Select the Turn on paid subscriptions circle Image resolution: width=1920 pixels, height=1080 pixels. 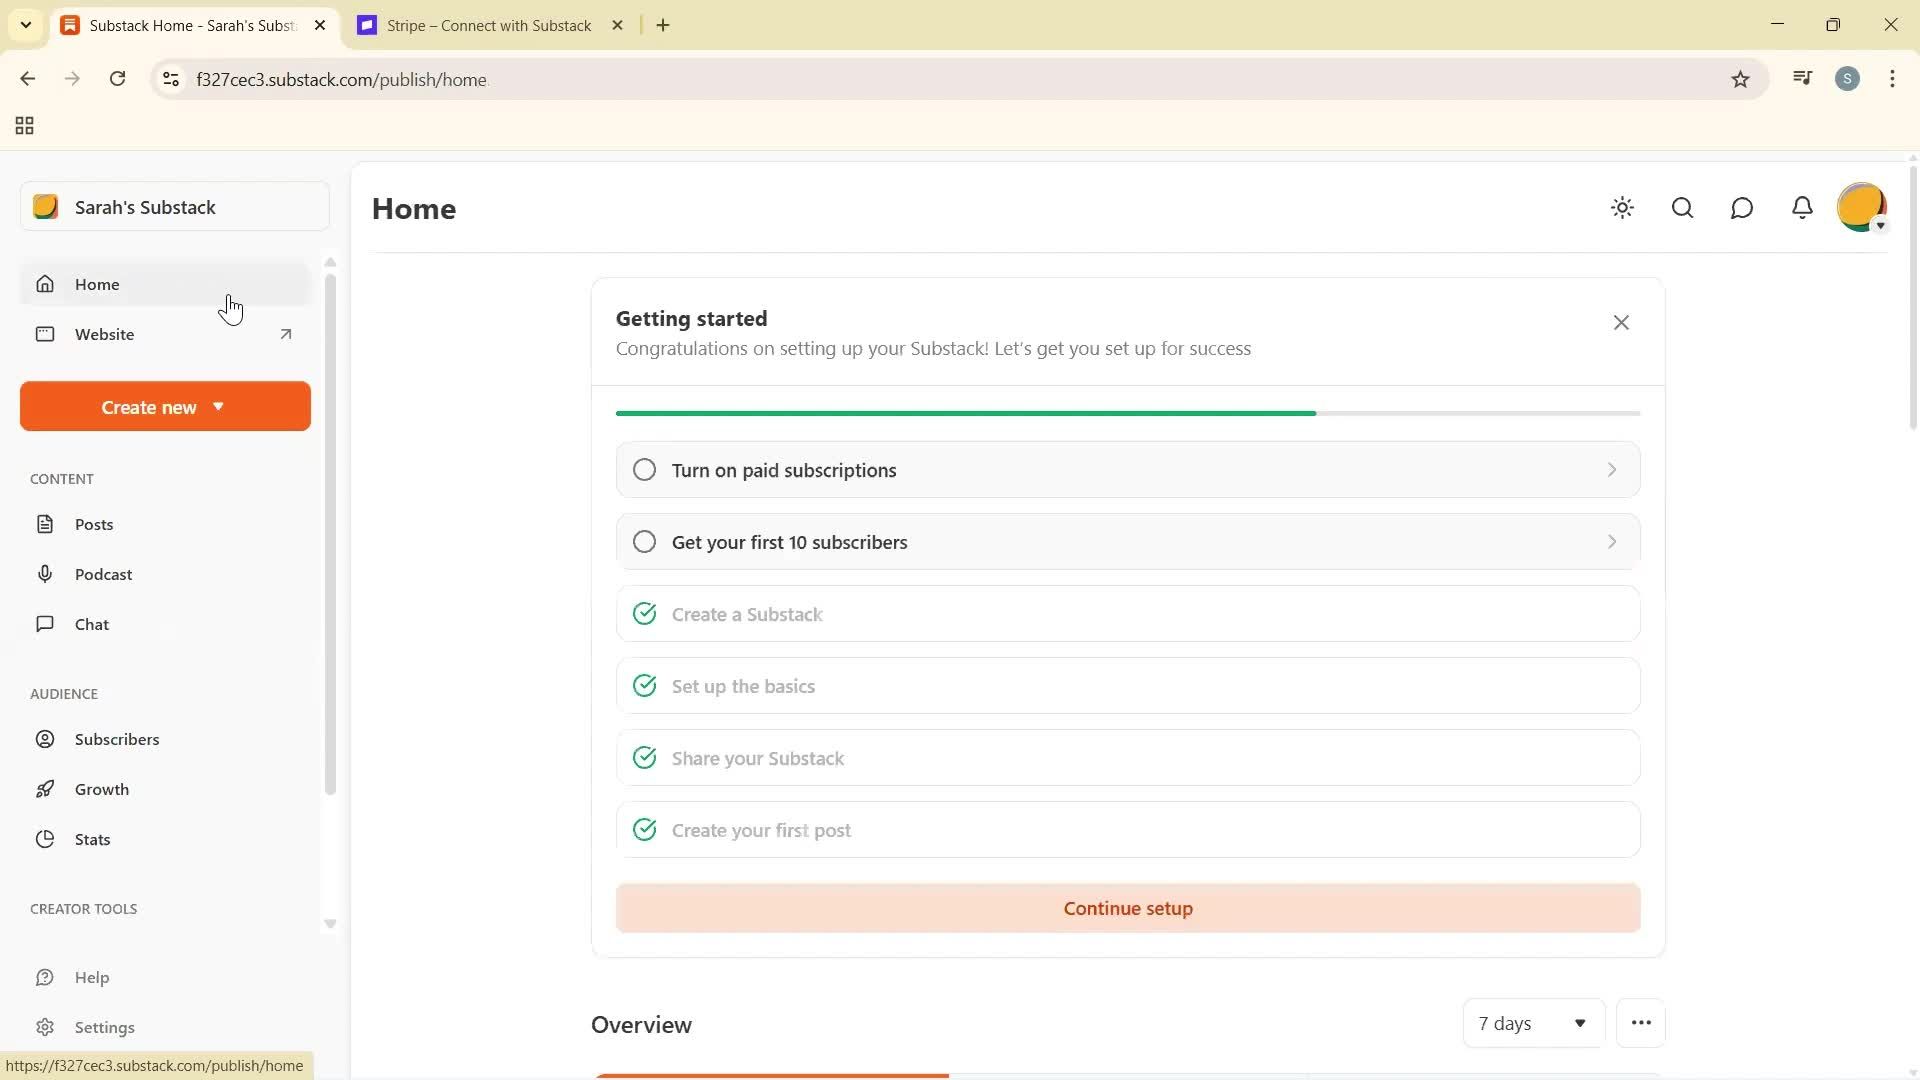(644, 469)
